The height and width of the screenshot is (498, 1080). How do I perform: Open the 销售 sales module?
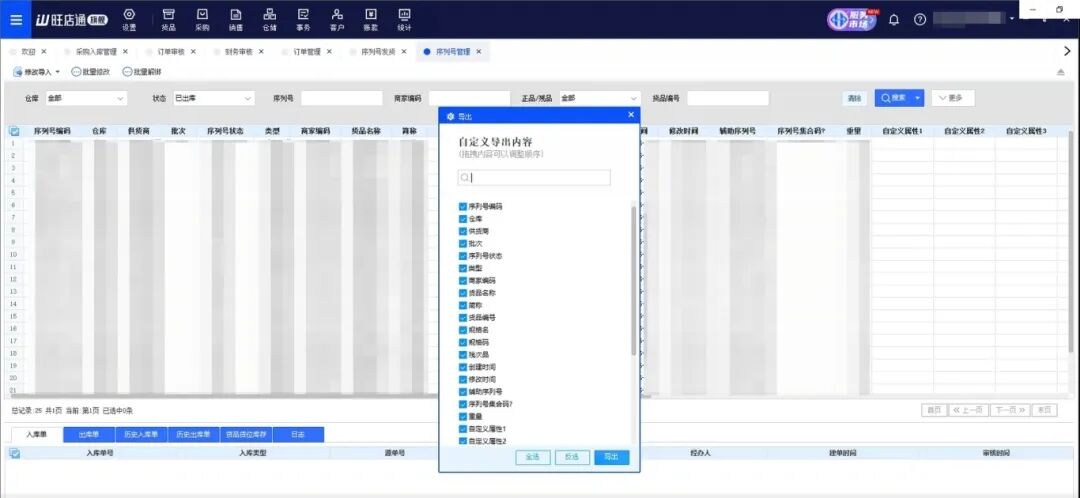tap(236, 21)
